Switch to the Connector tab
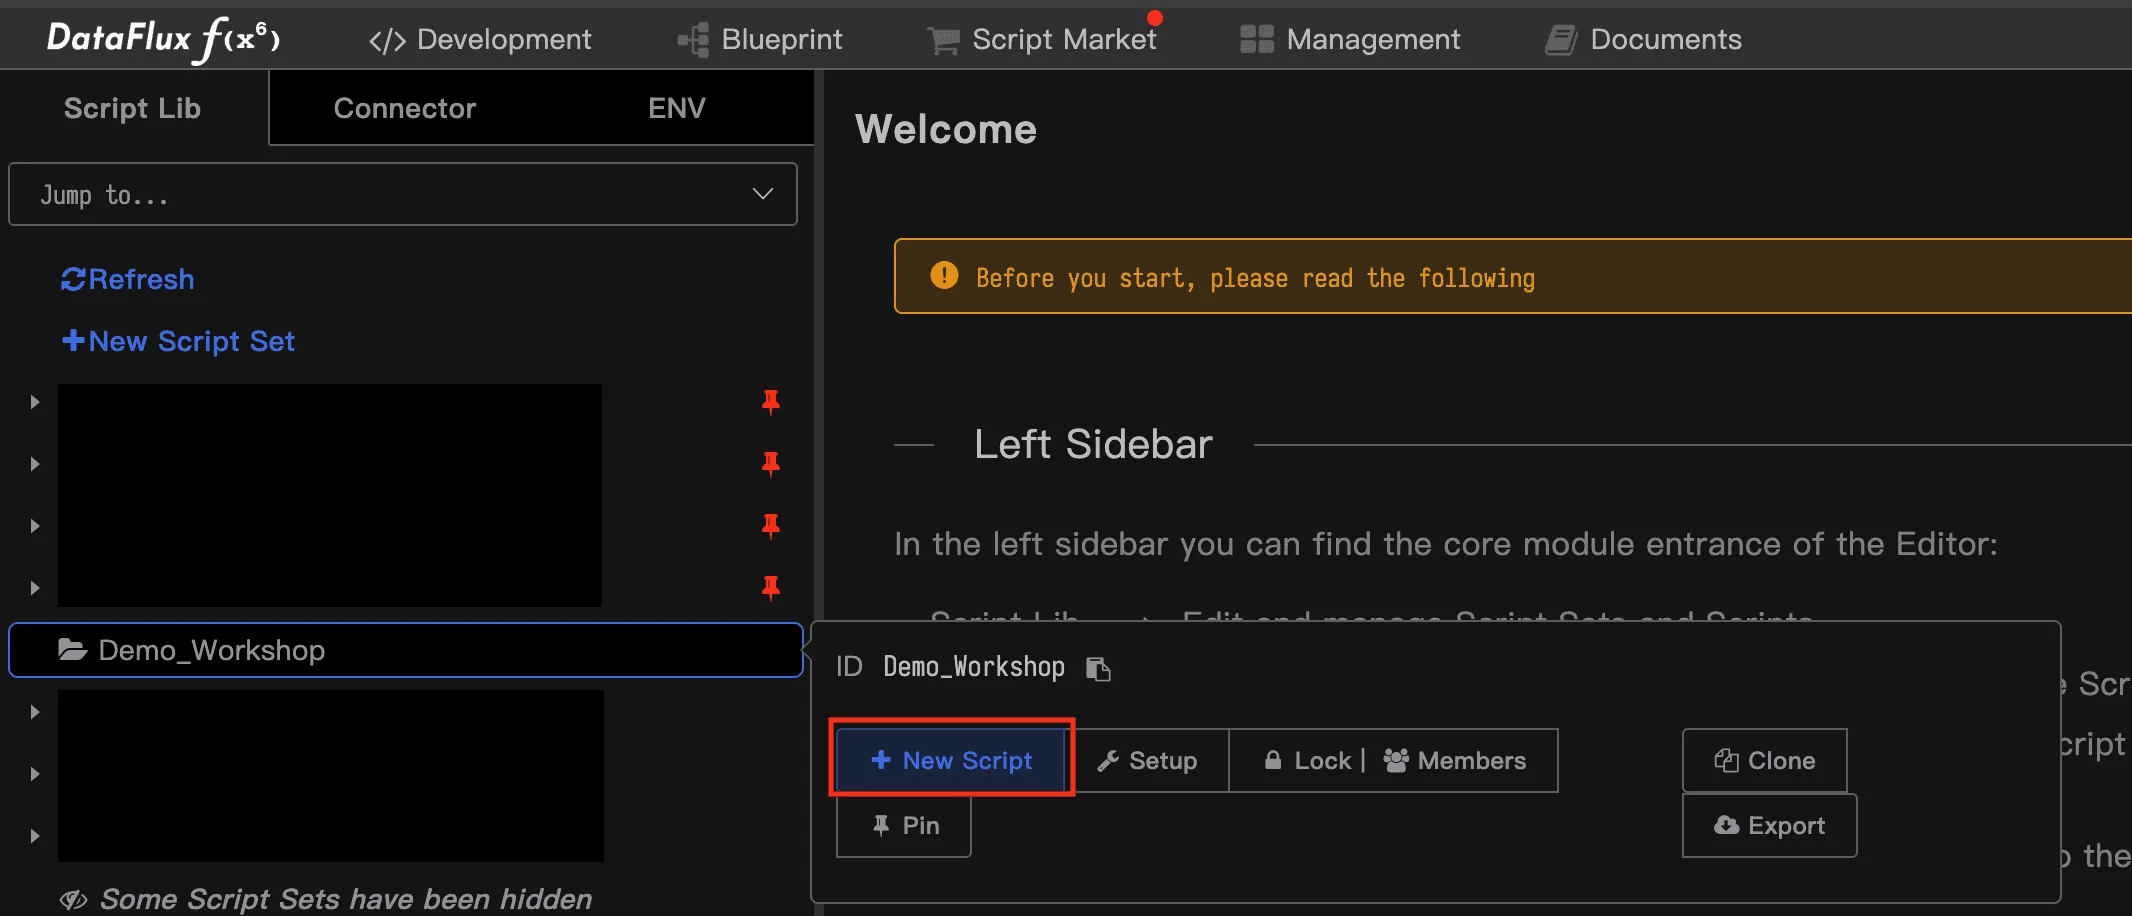 [x=404, y=108]
